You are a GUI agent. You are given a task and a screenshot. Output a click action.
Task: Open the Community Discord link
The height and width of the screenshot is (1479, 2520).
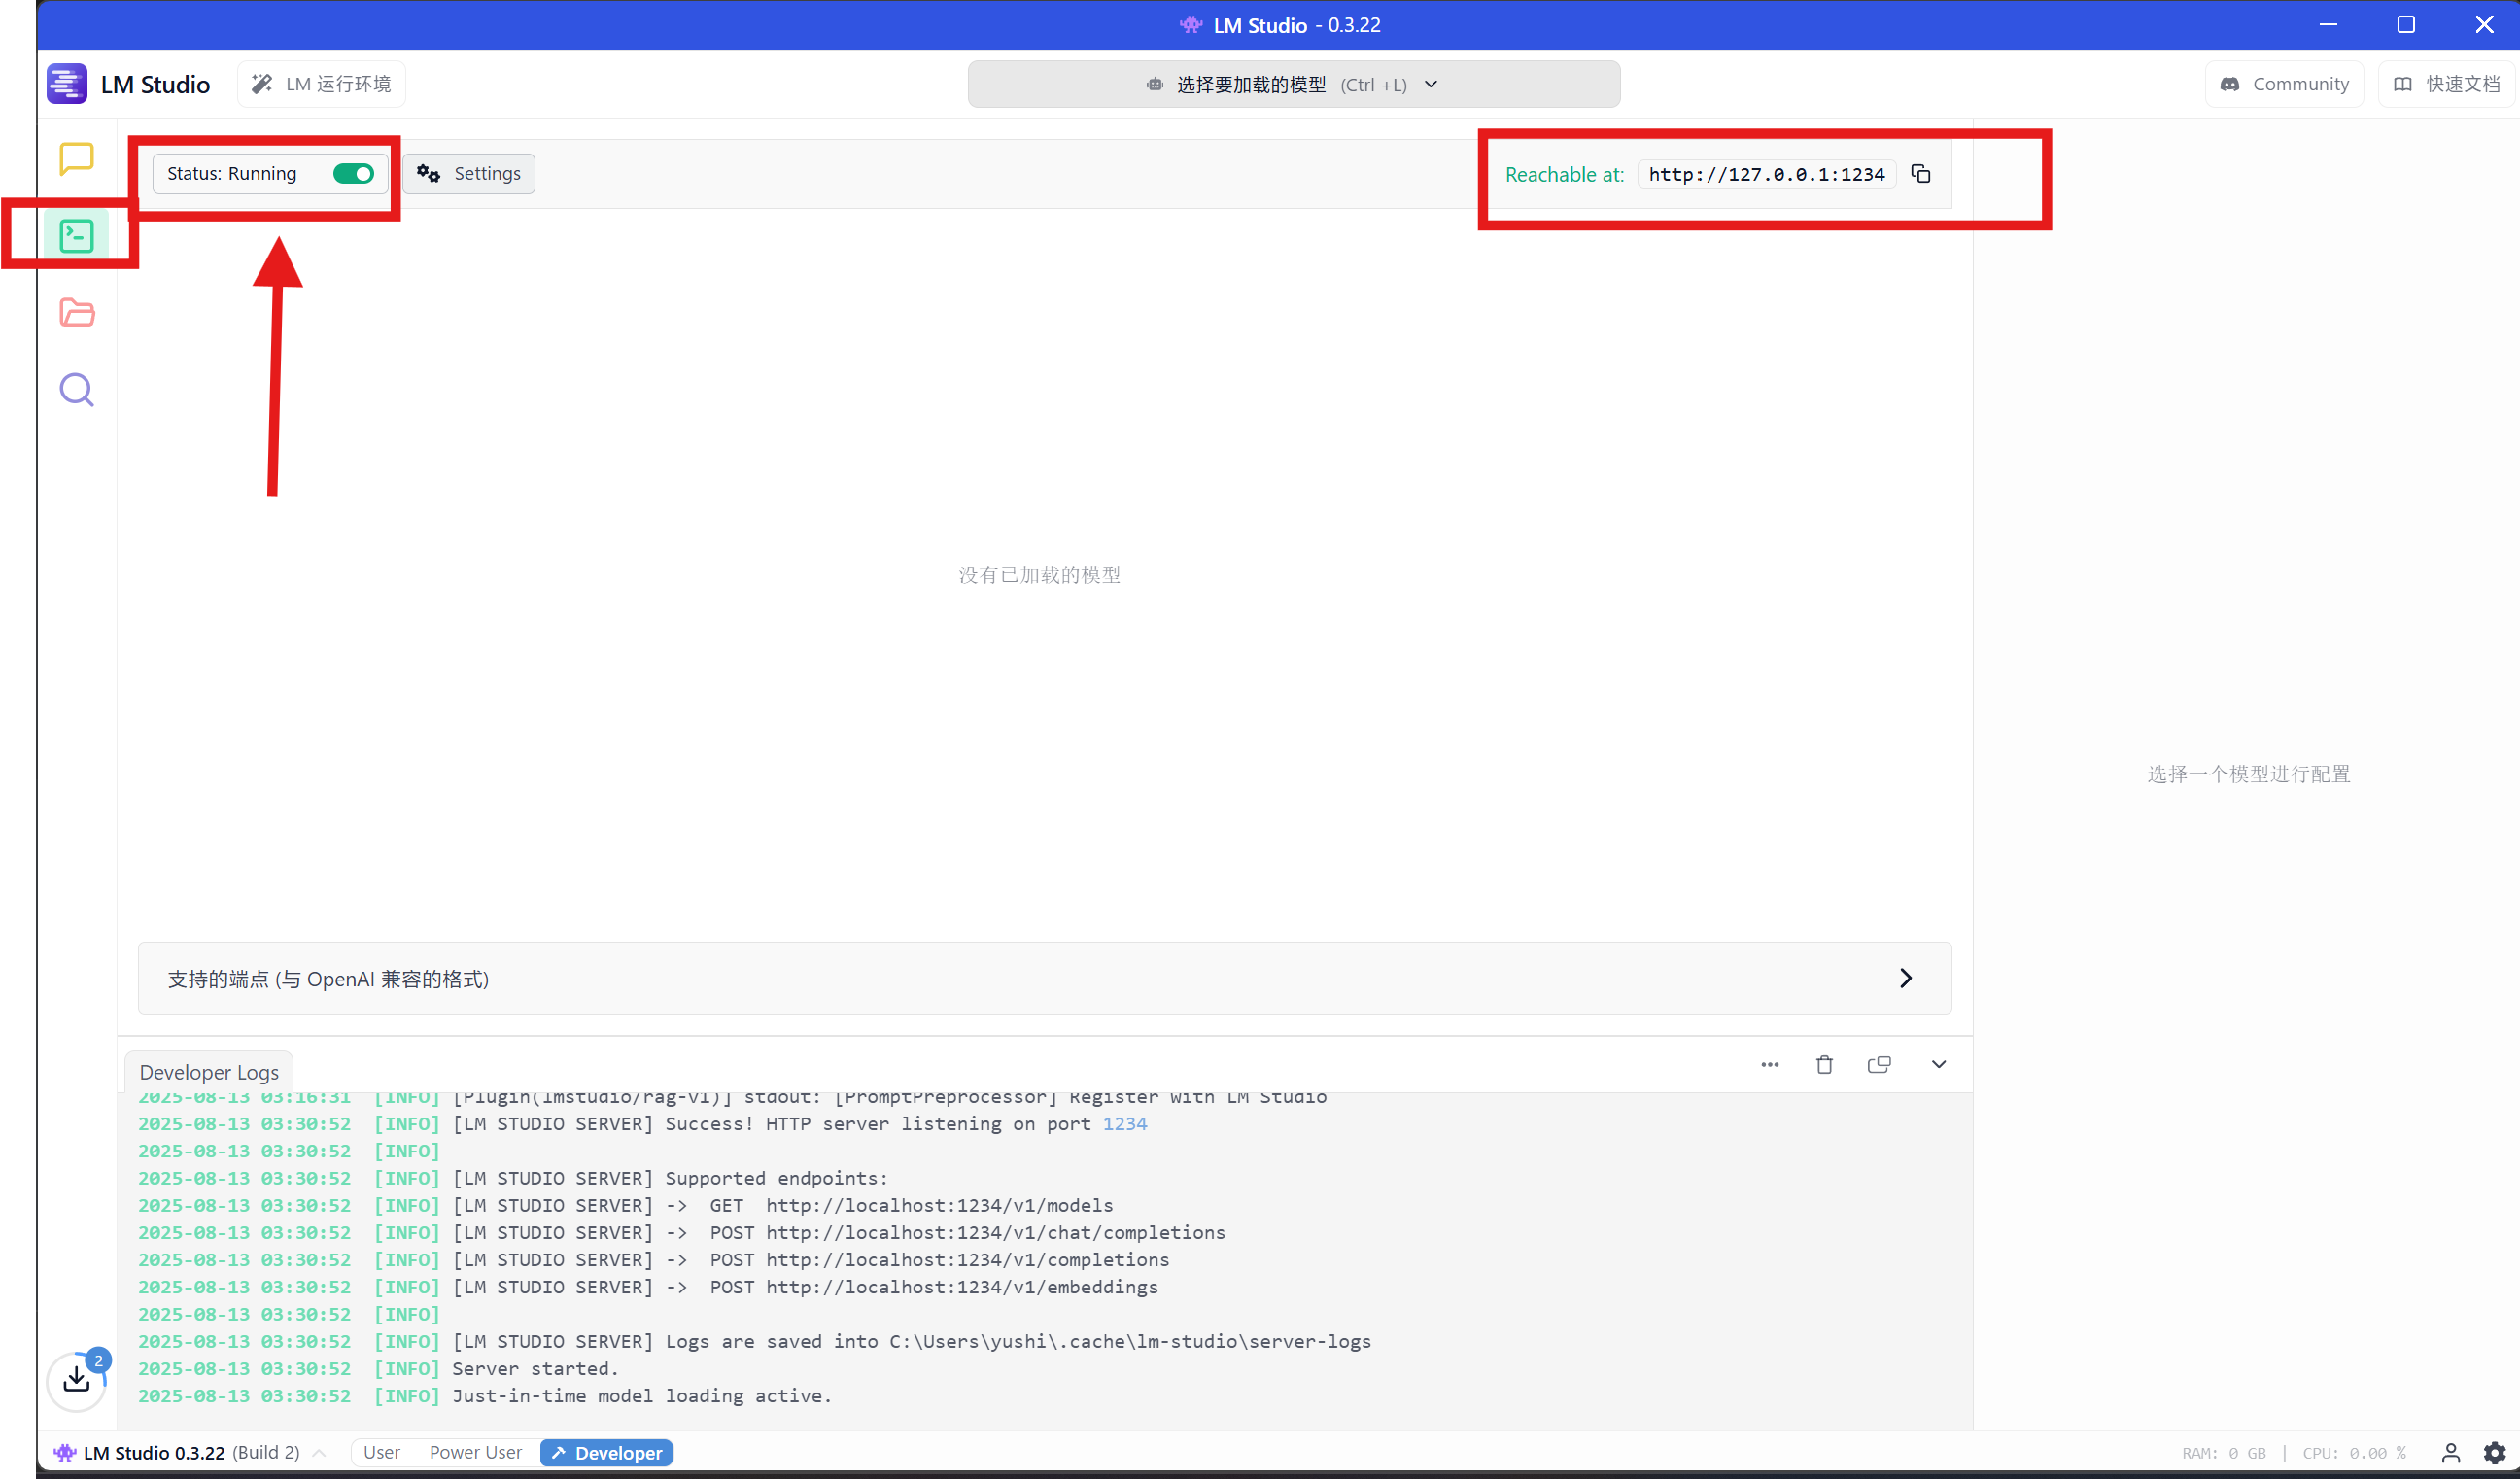(x=2284, y=84)
